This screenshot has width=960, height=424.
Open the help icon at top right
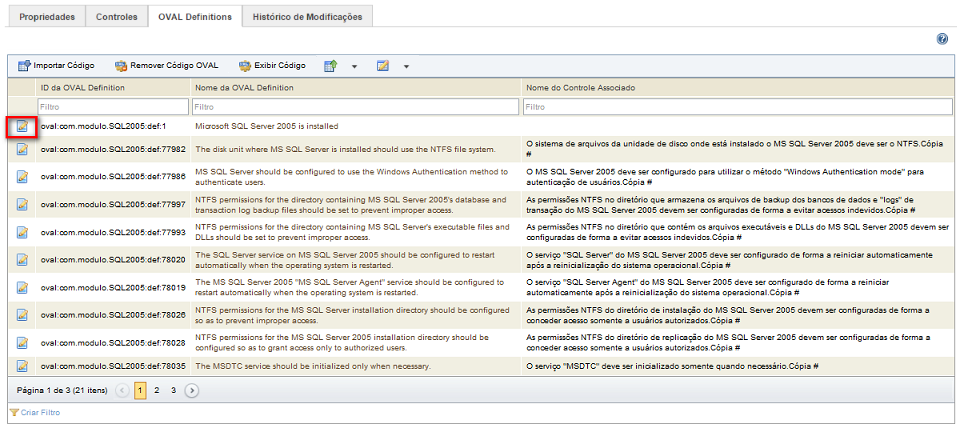tap(942, 39)
